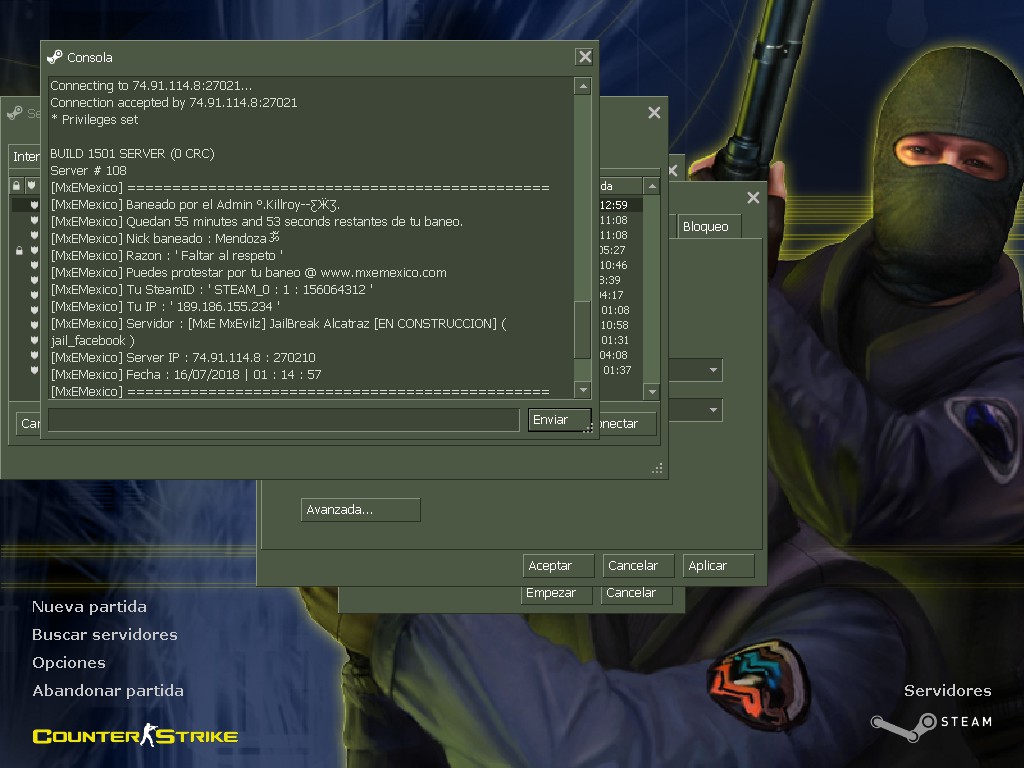
Task: Select server row with time 10:46
Action: [620, 265]
